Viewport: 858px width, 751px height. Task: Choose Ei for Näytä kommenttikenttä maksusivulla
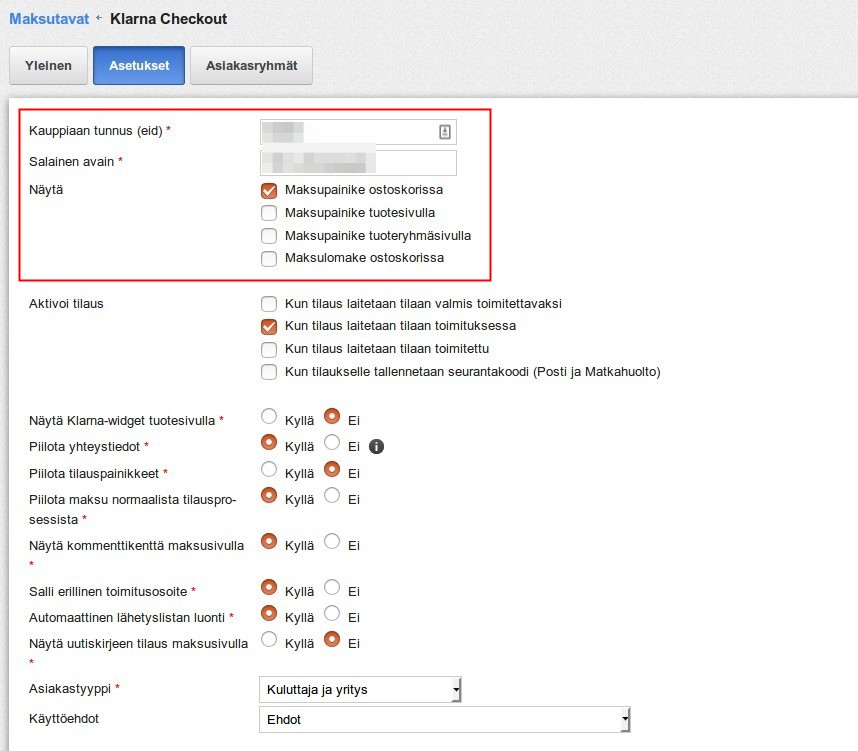click(332, 541)
